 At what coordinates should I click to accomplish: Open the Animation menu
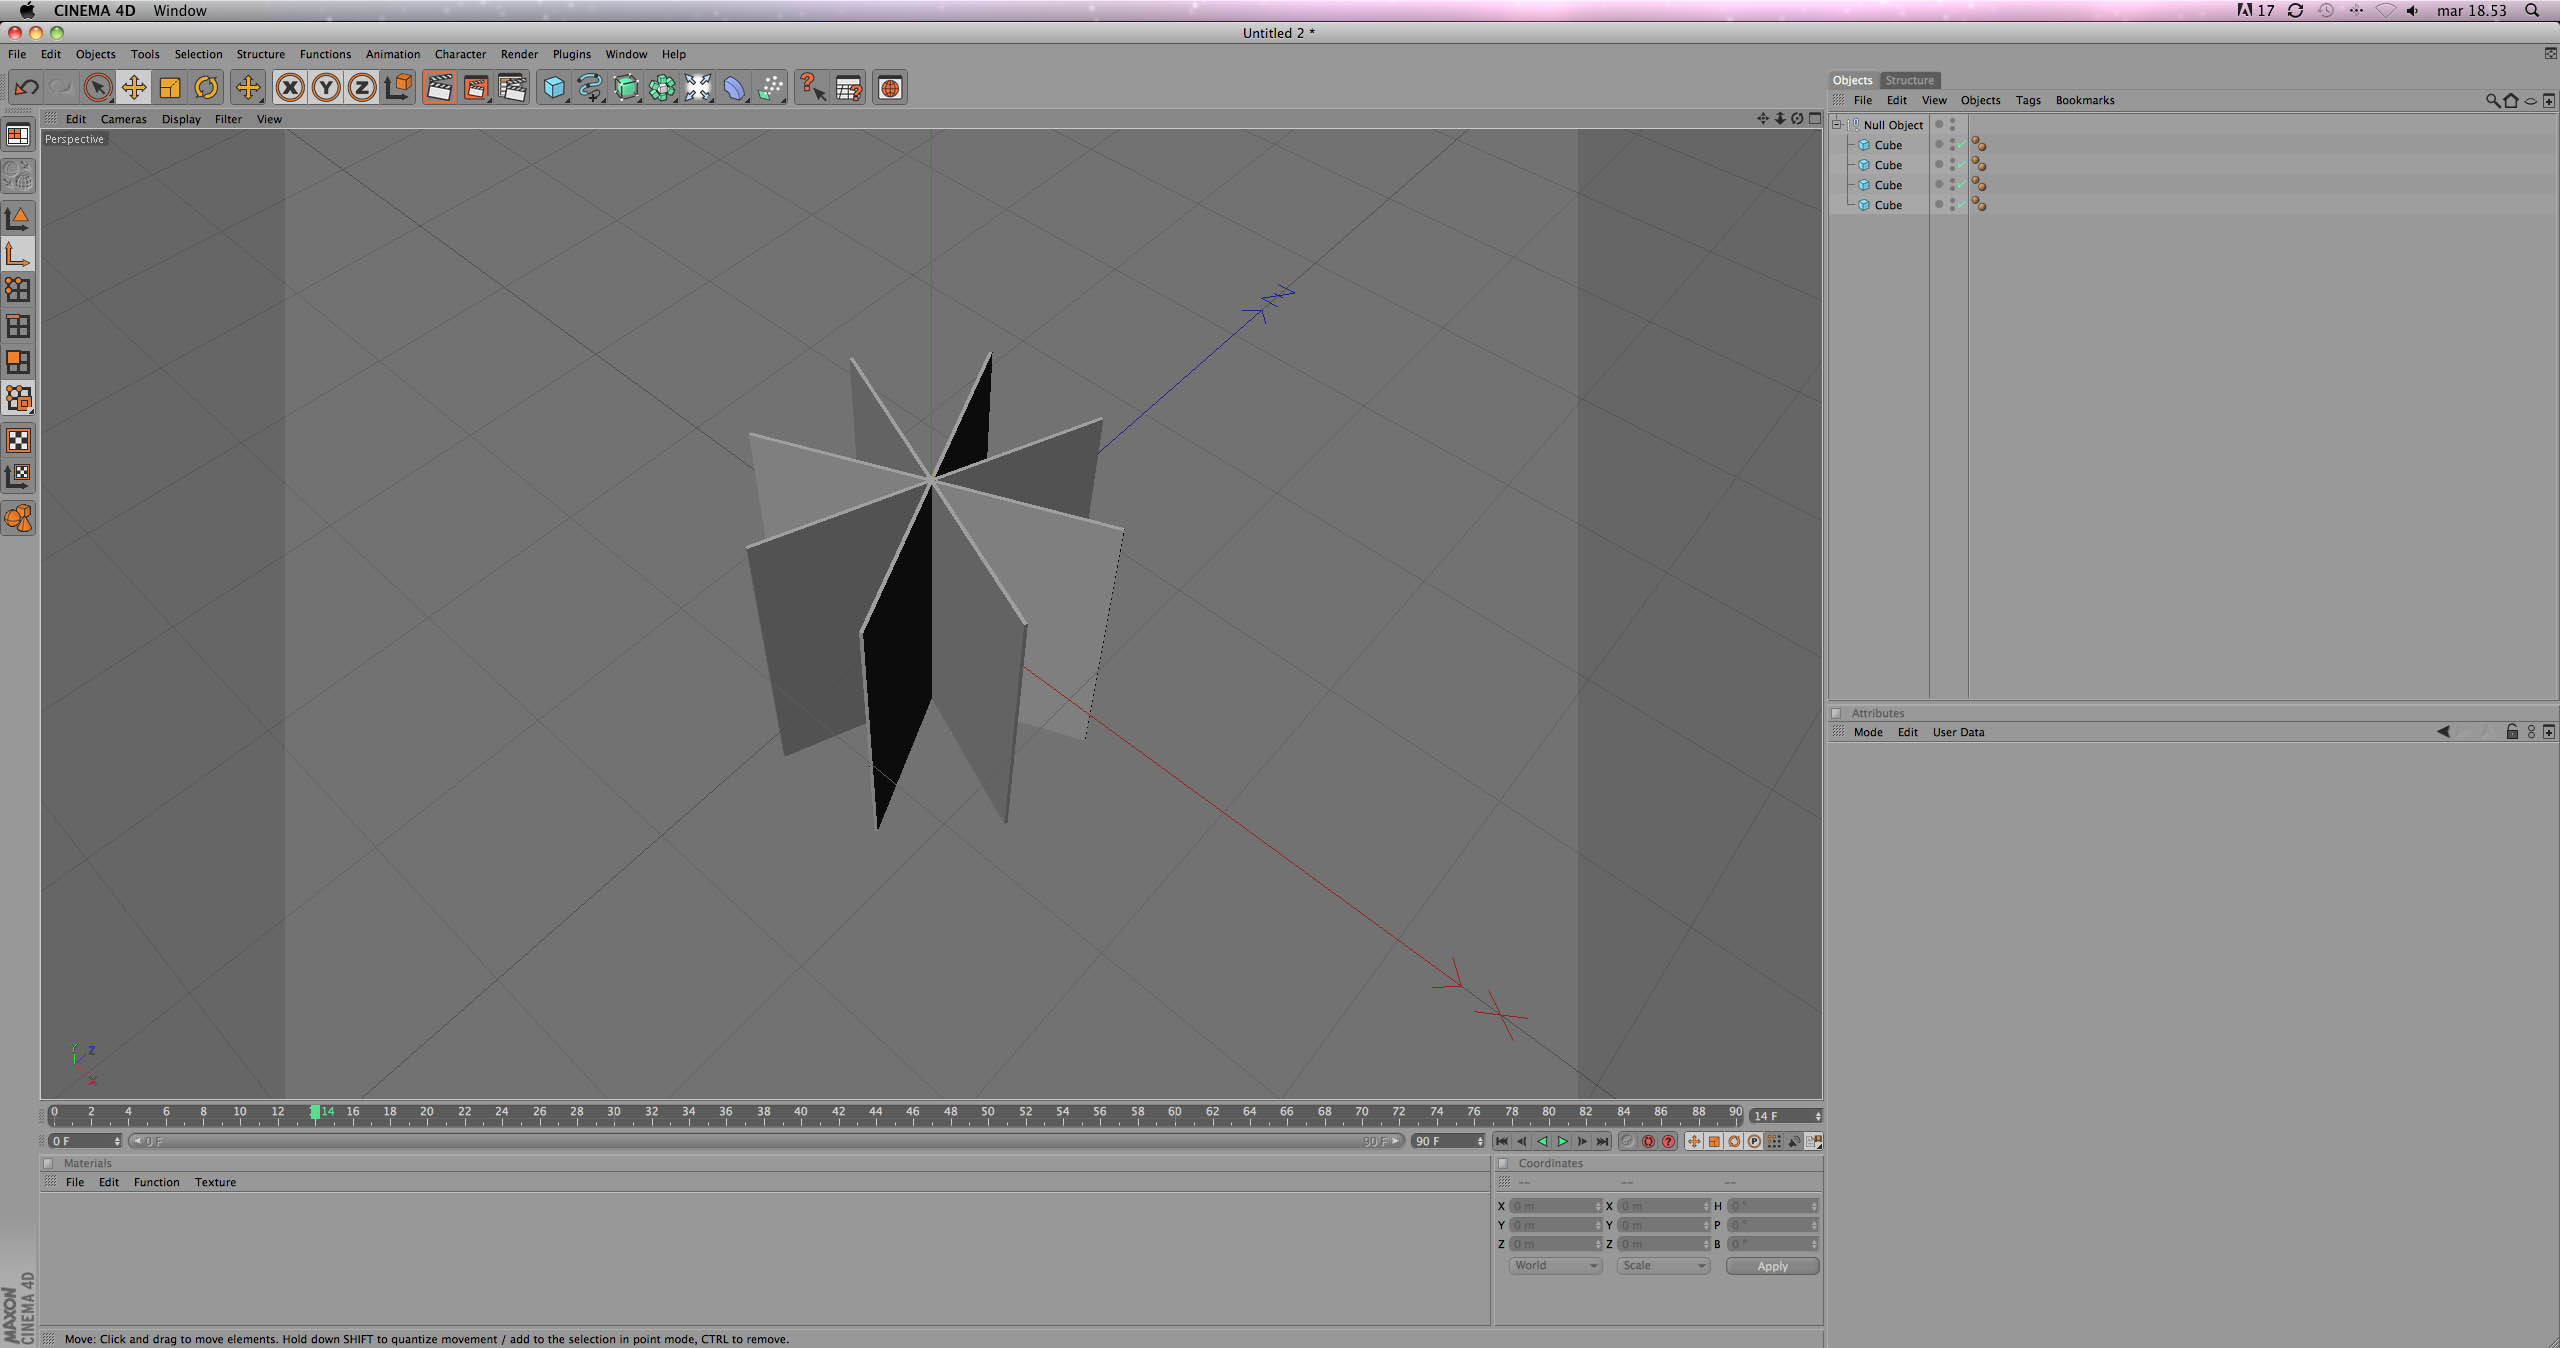pyautogui.click(x=392, y=54)
